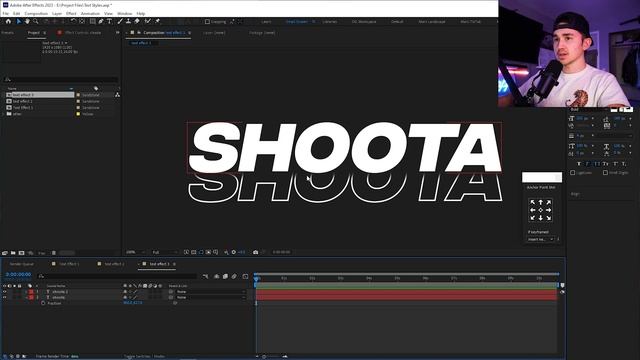The height and width of the screenshot is (360, 640).
Task: Select the Roto Brush tool
Action: (147, 21)
